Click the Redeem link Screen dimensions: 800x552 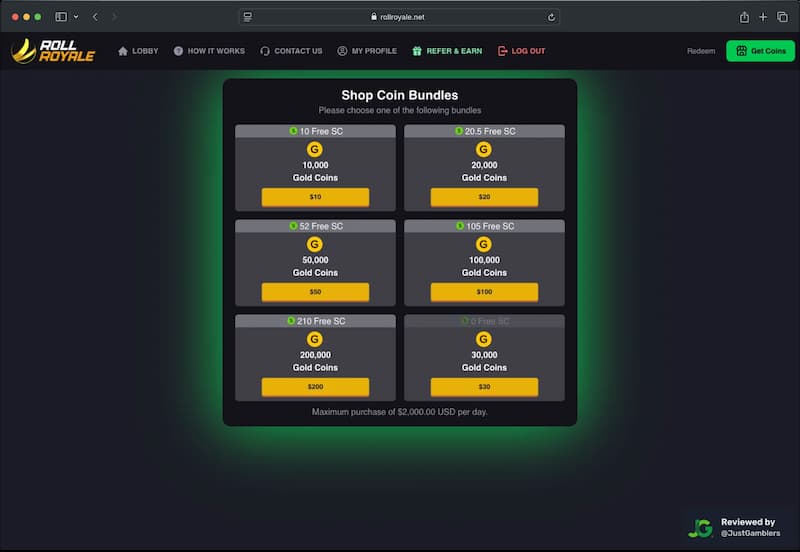[701, 51]
